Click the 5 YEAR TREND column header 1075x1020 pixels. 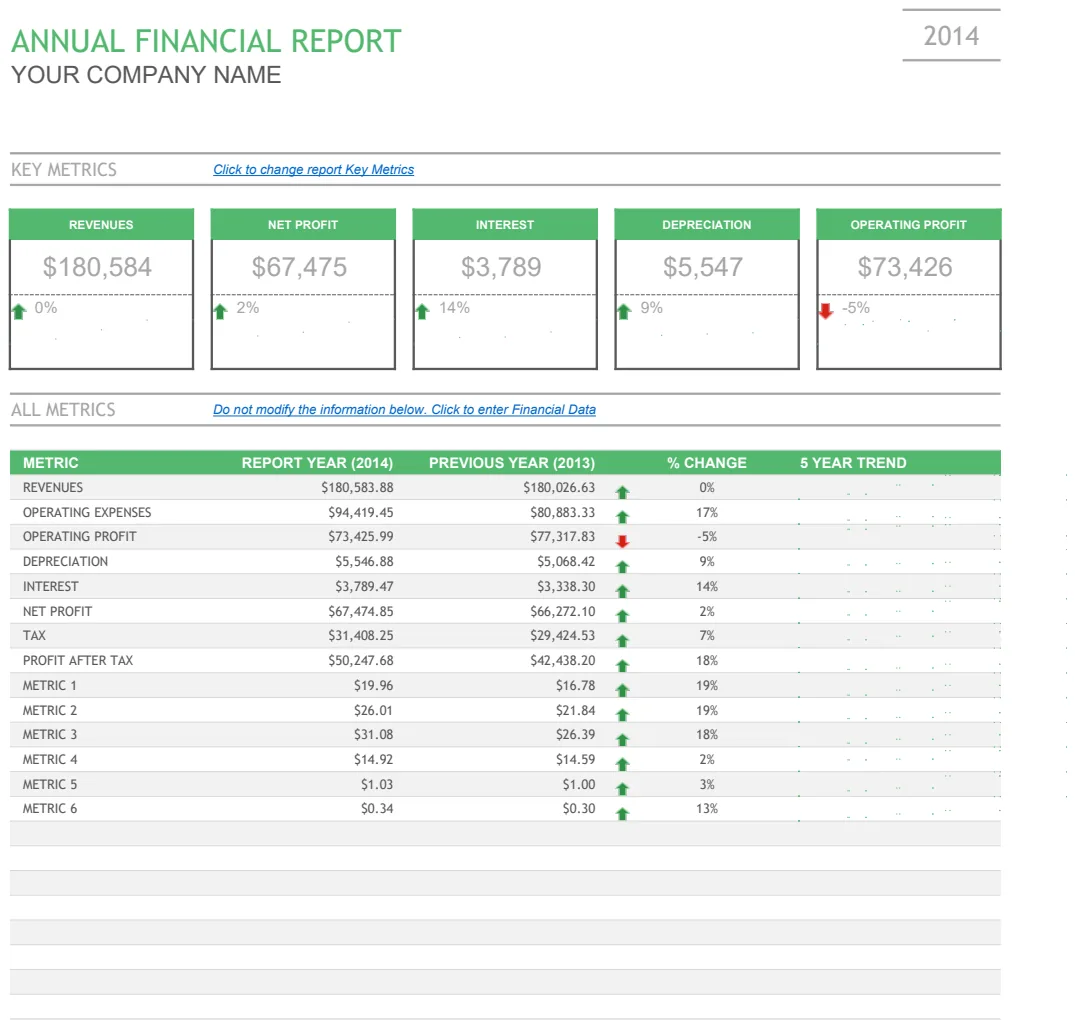(853, 463)
